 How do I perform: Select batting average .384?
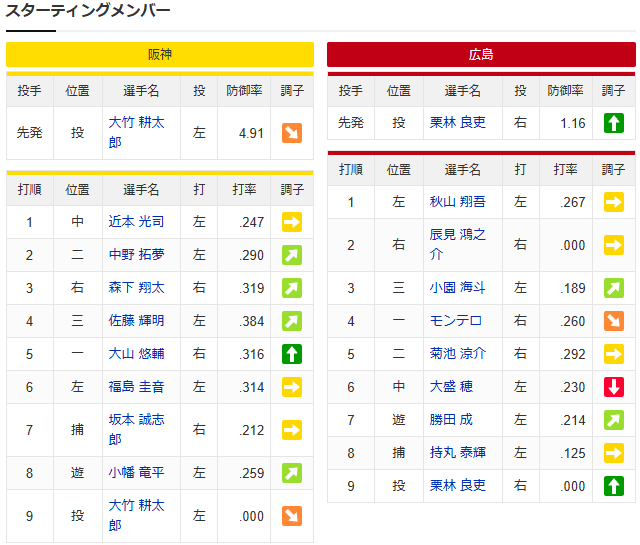pos(251,322)
